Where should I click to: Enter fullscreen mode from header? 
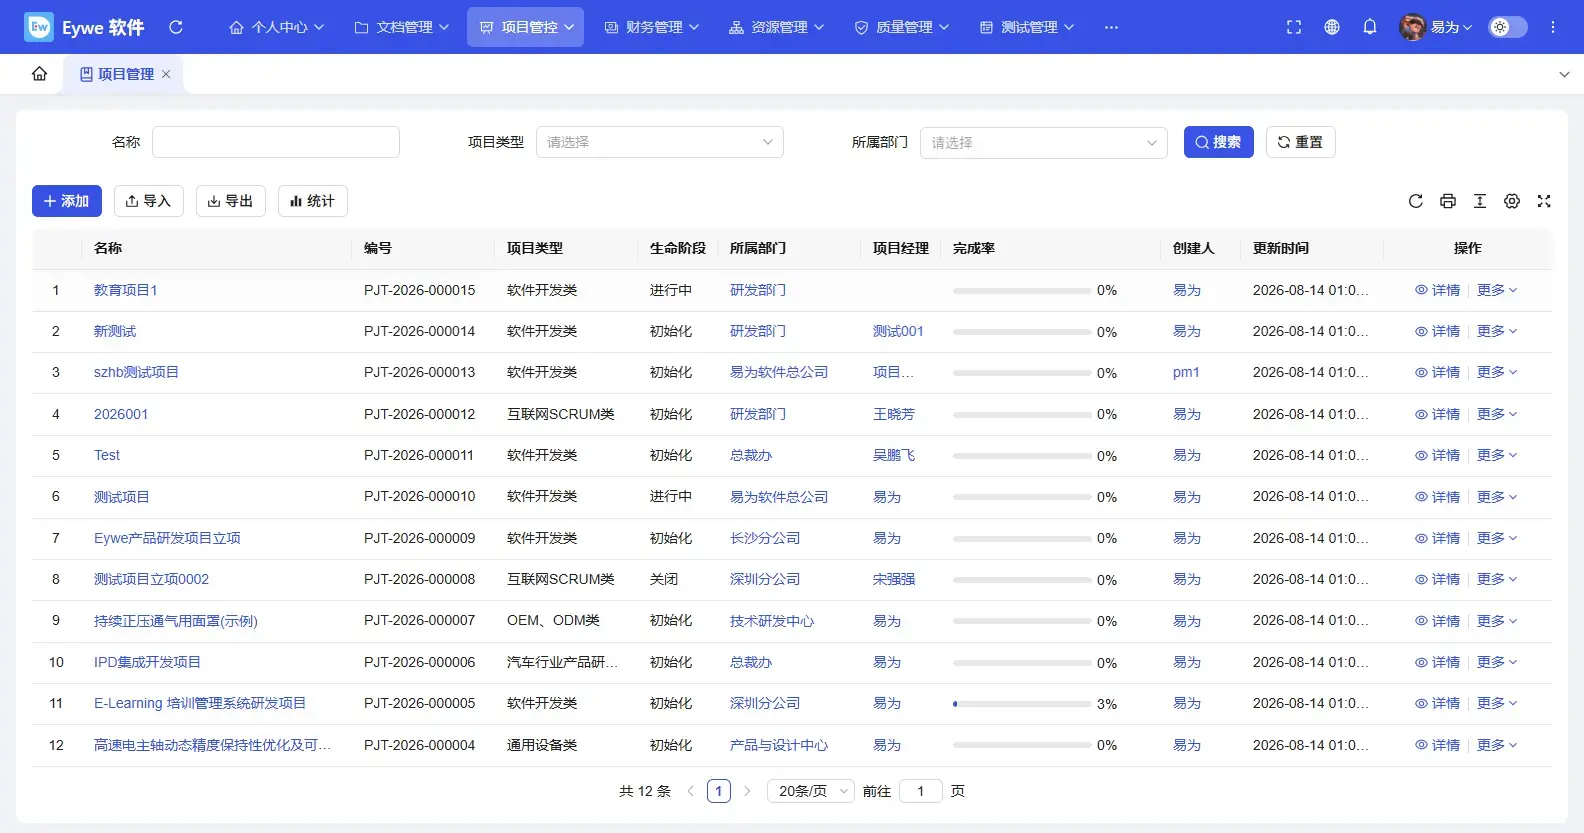coord(1294,27)
